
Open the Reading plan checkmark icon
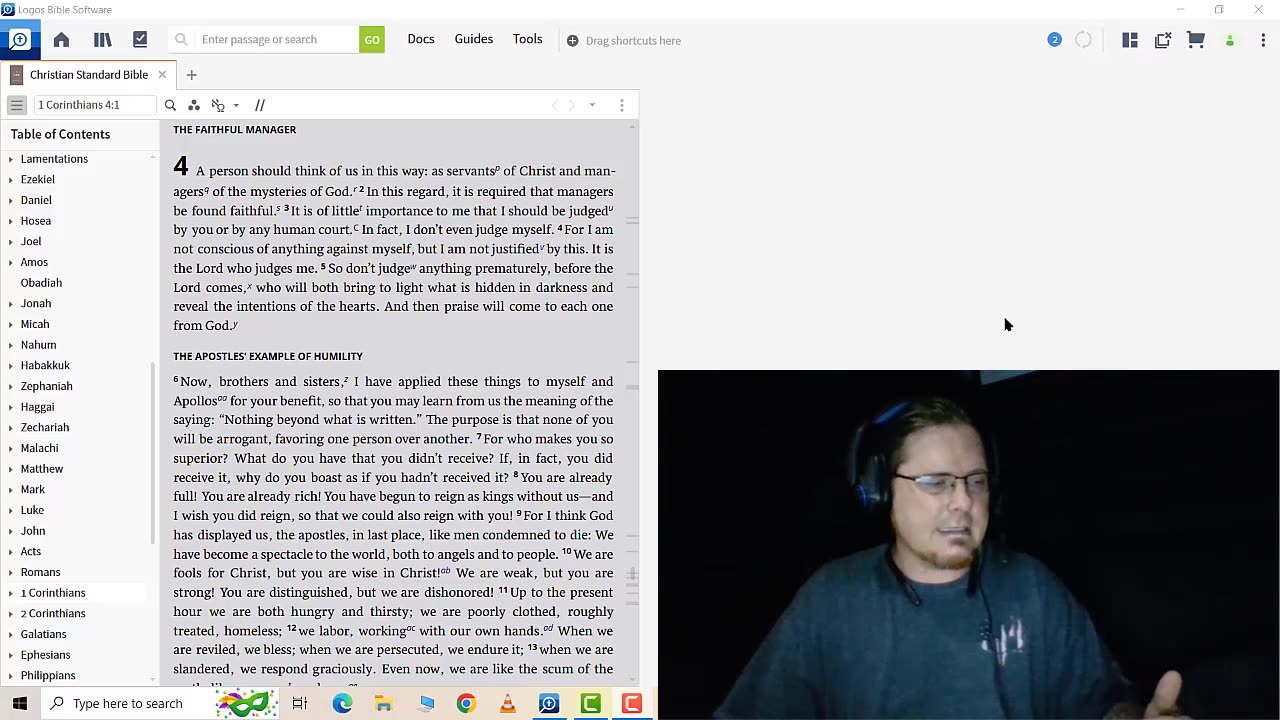click(x=140, y=40)
